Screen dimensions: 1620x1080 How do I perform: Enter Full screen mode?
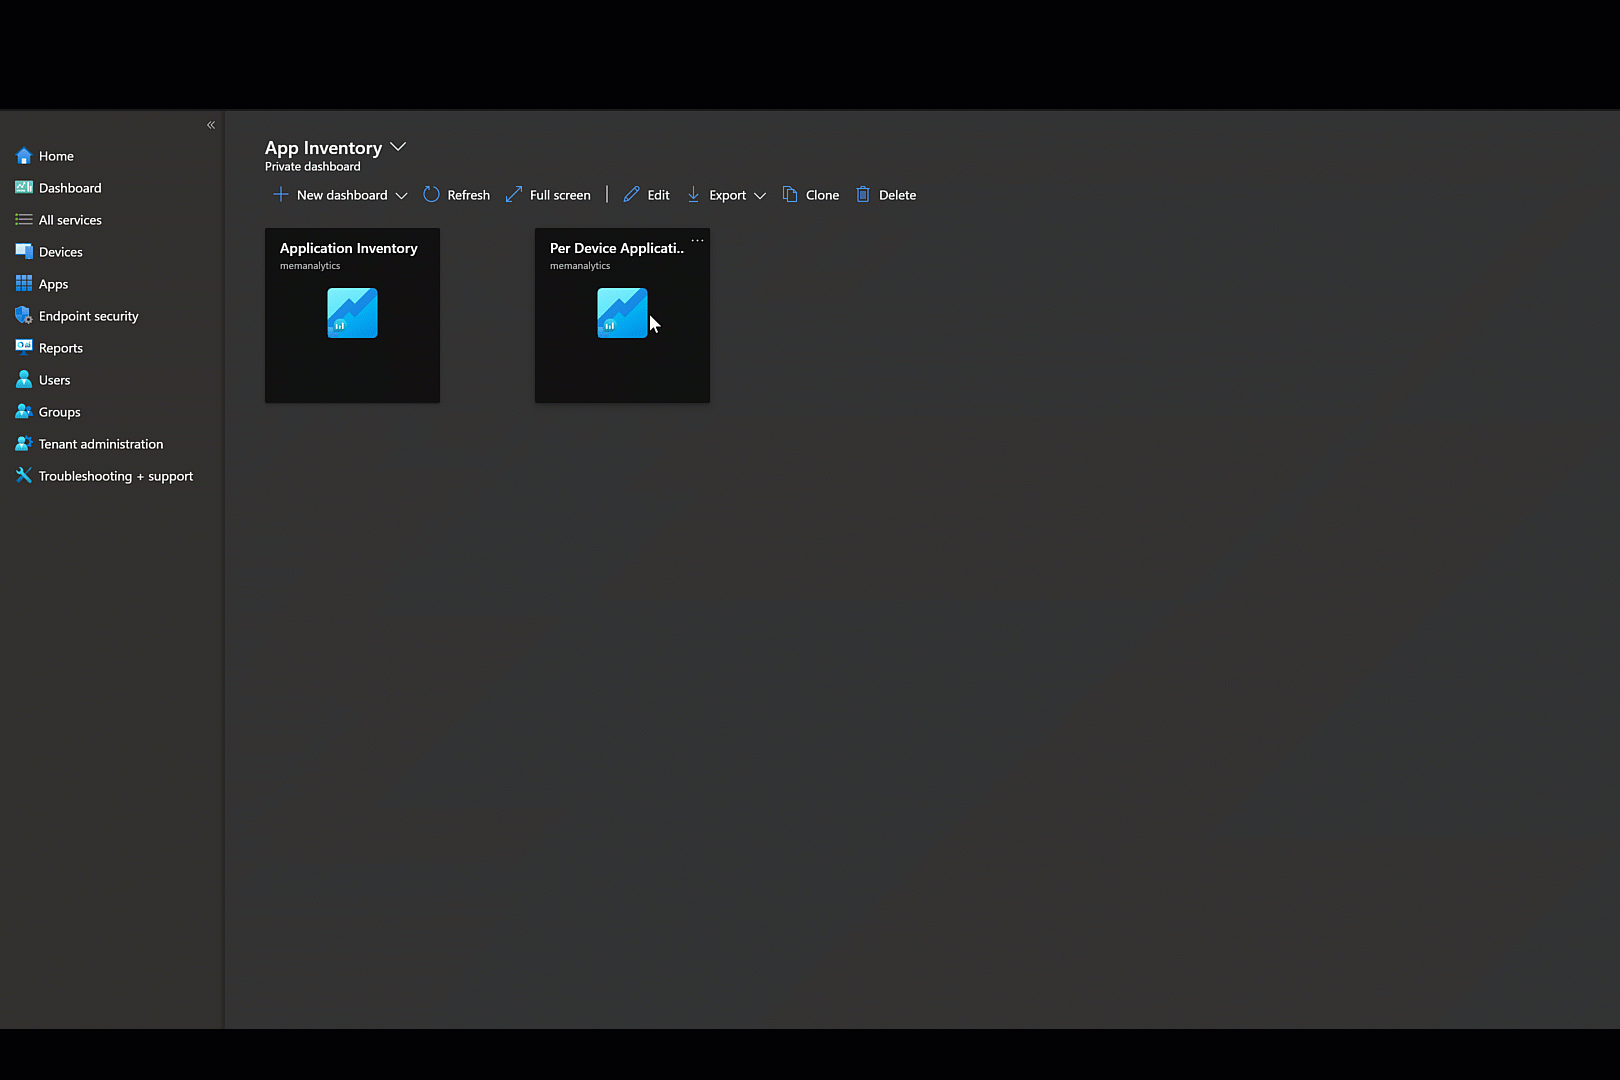point(548,195)
